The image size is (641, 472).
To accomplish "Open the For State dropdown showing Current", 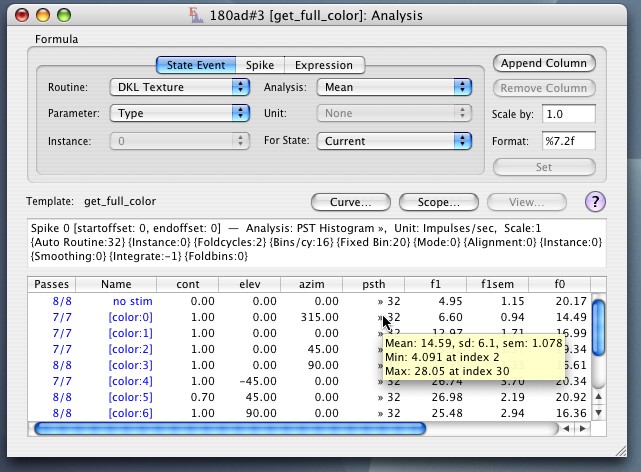I will [x=393, y=141].
